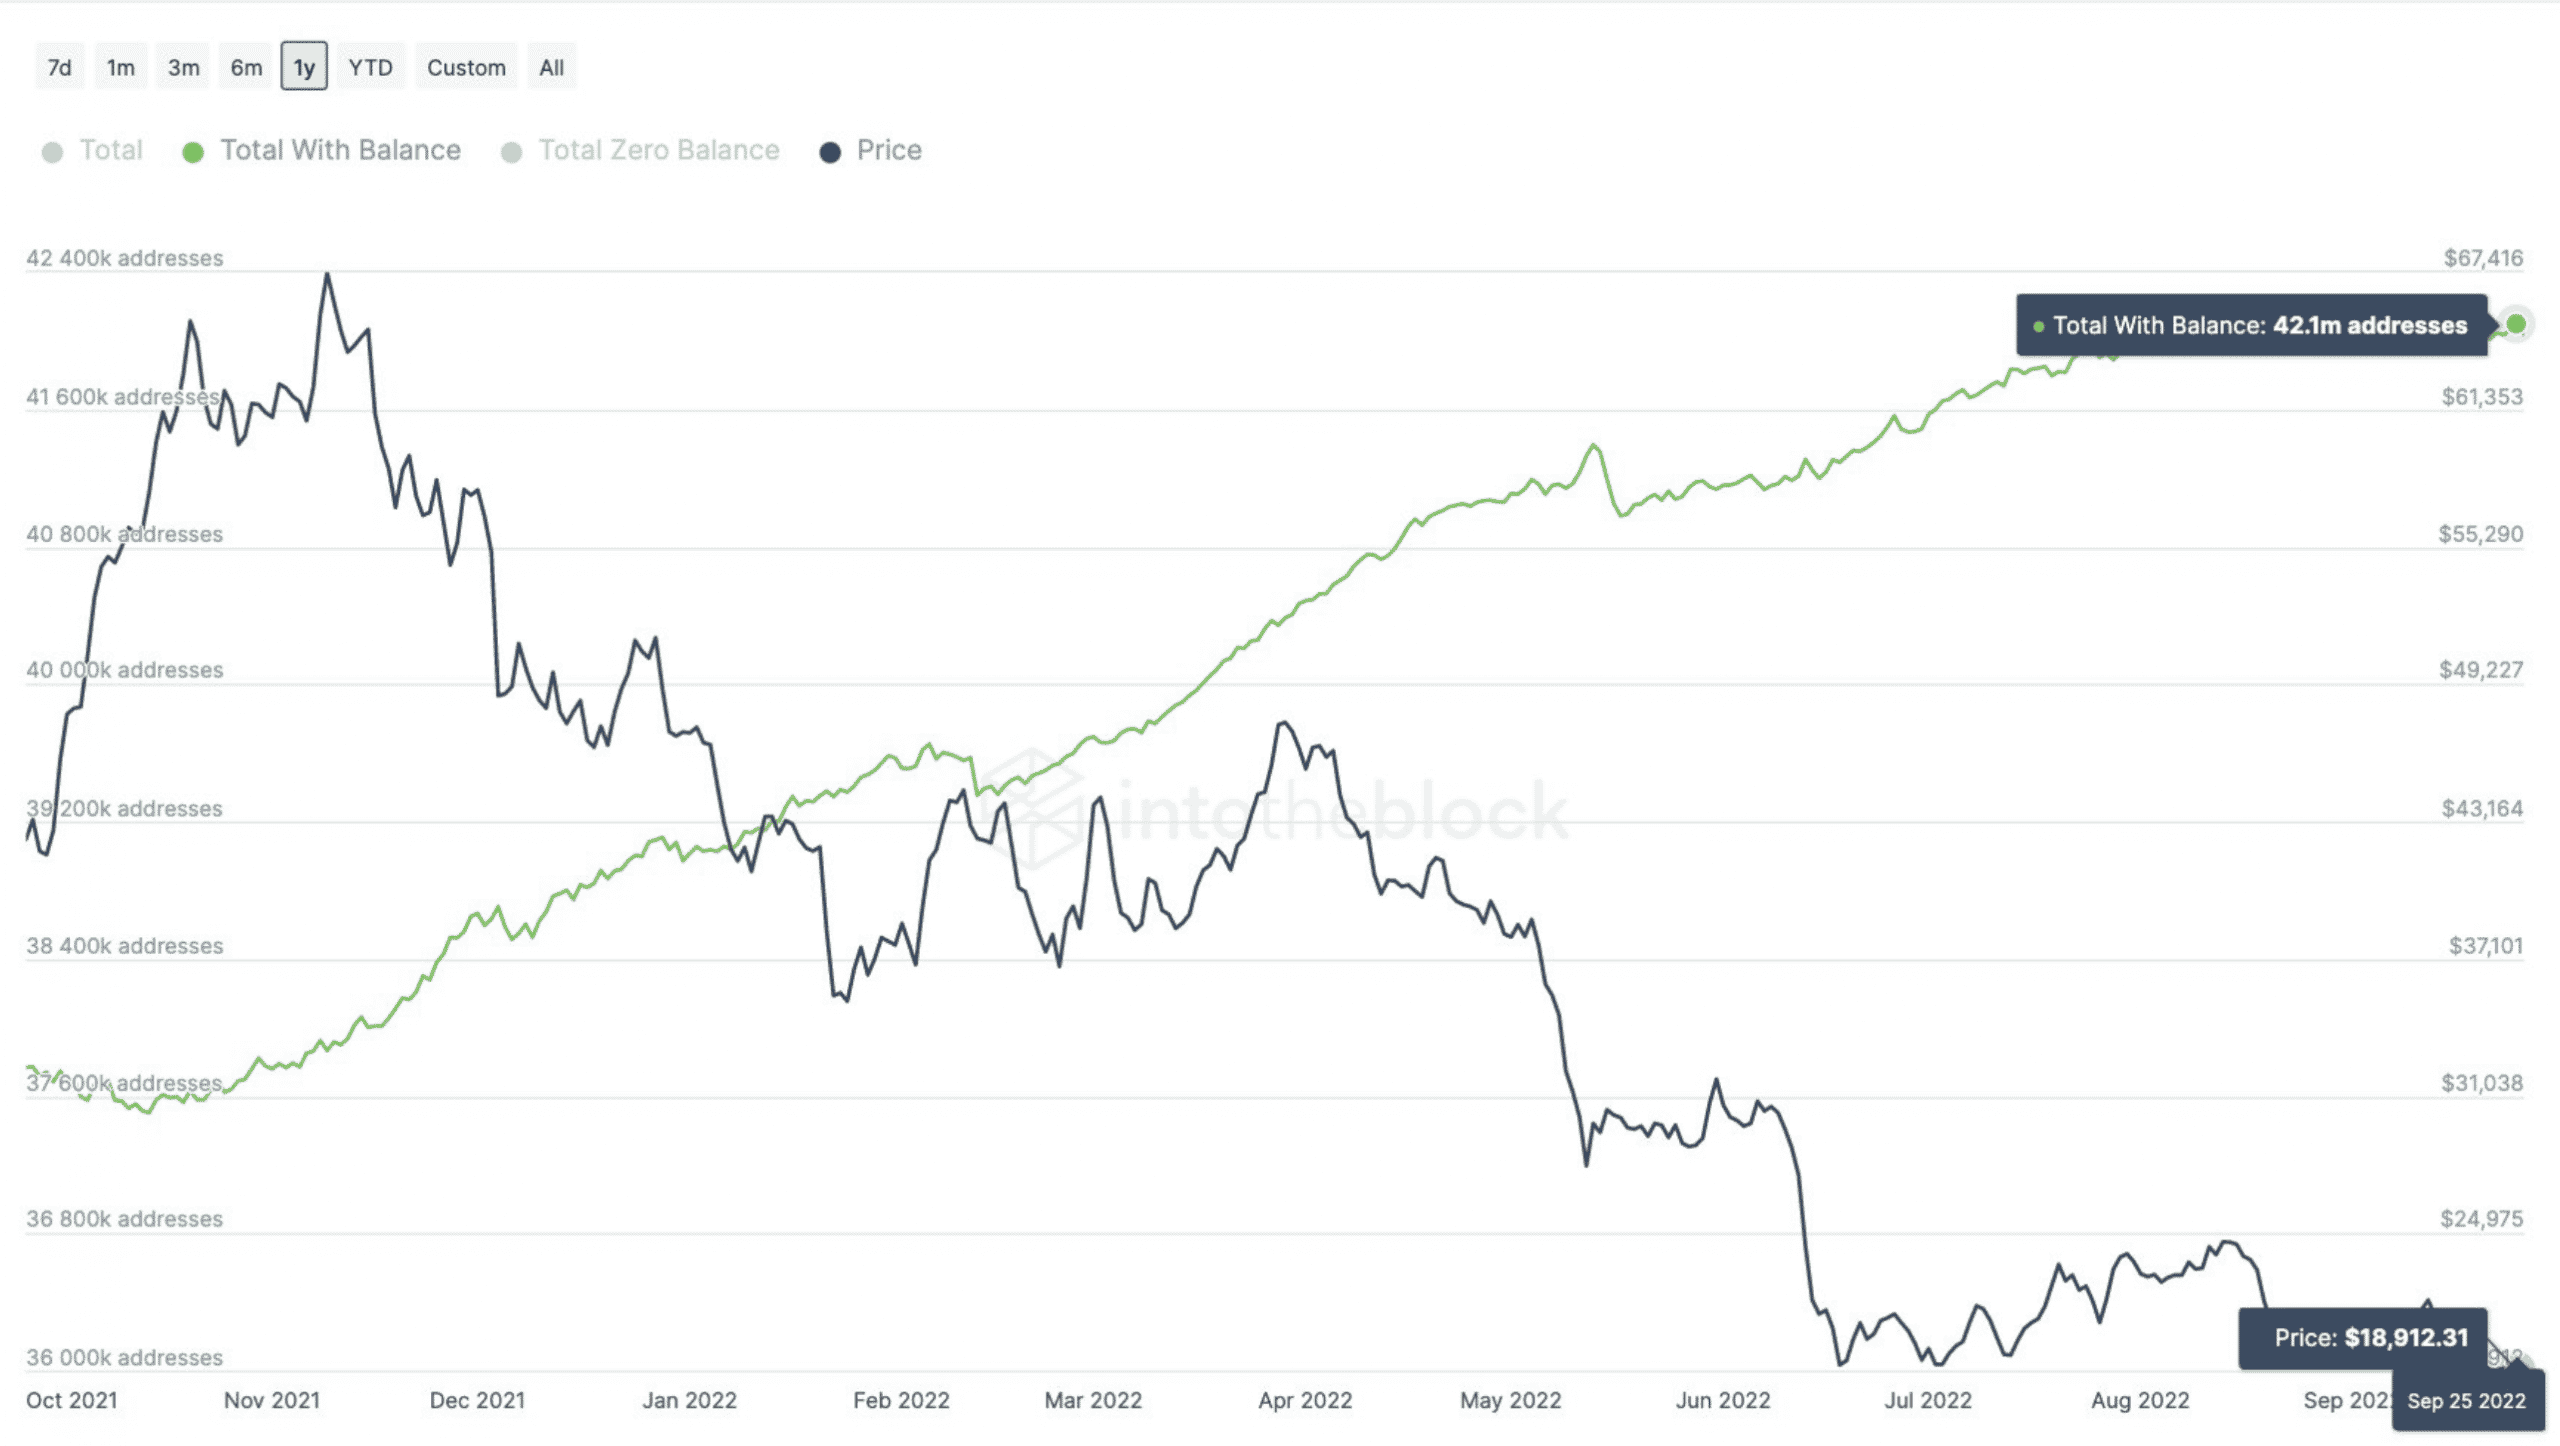Expand the All time range view
2560x1446 pixels.
pos(551,67)
